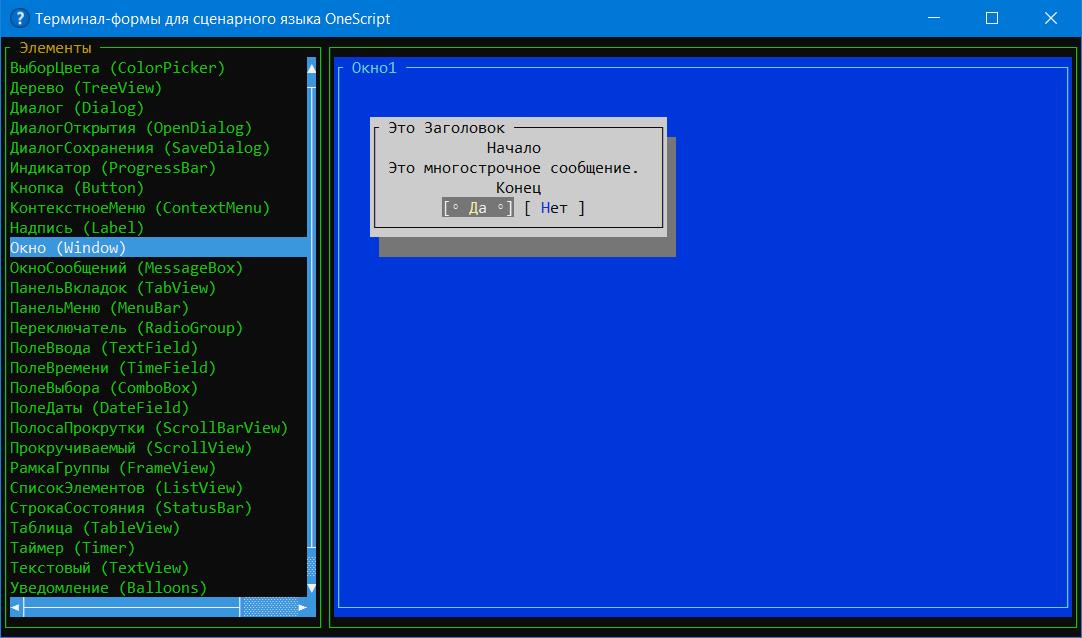Select the highlighted Окно (Window) item
Viewport: 1082px width, 638px height.
(68, 248)
